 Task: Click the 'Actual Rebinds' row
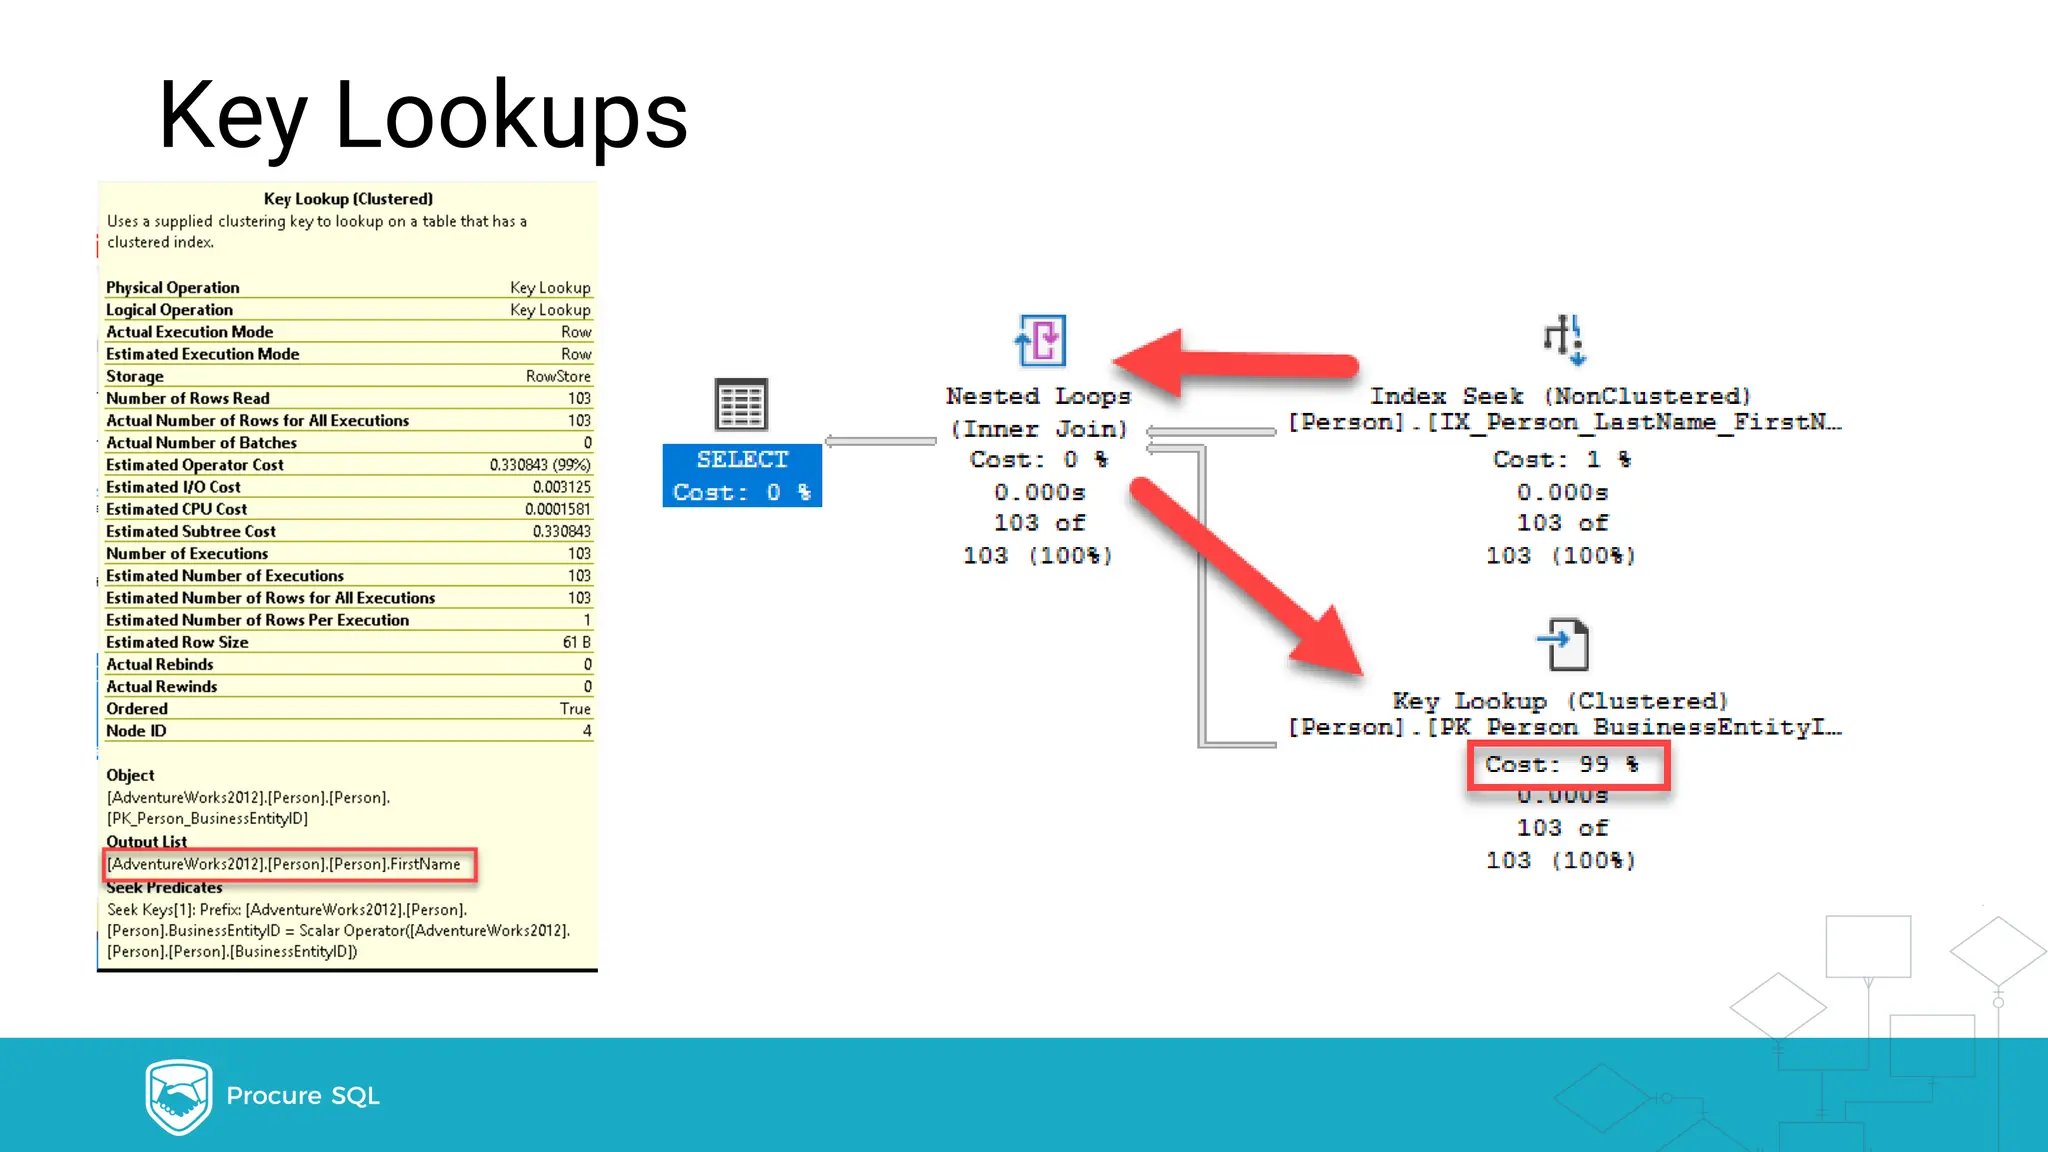point(348,664)
